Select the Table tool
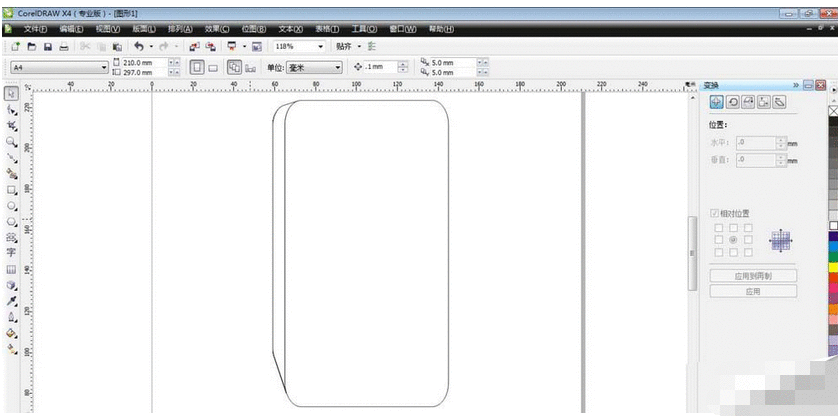This screenshot has height=417, width=838. click(12, 269)
